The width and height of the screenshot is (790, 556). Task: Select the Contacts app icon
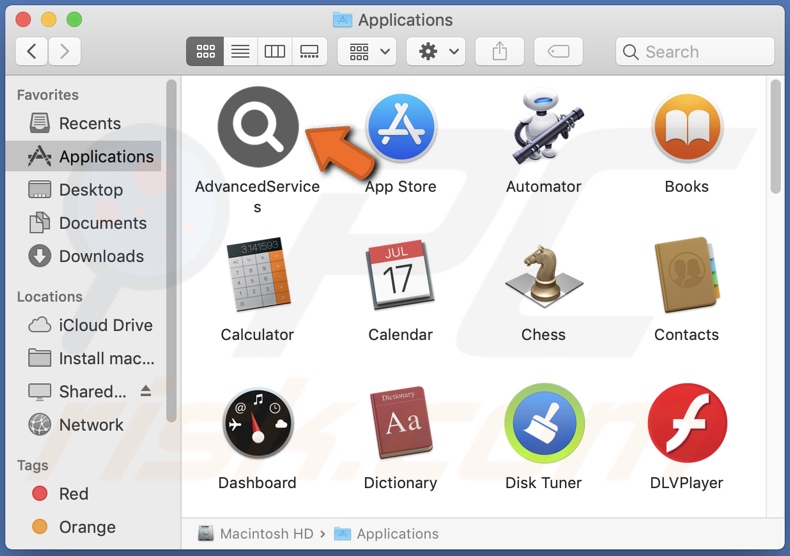click(x=687, y=275)
